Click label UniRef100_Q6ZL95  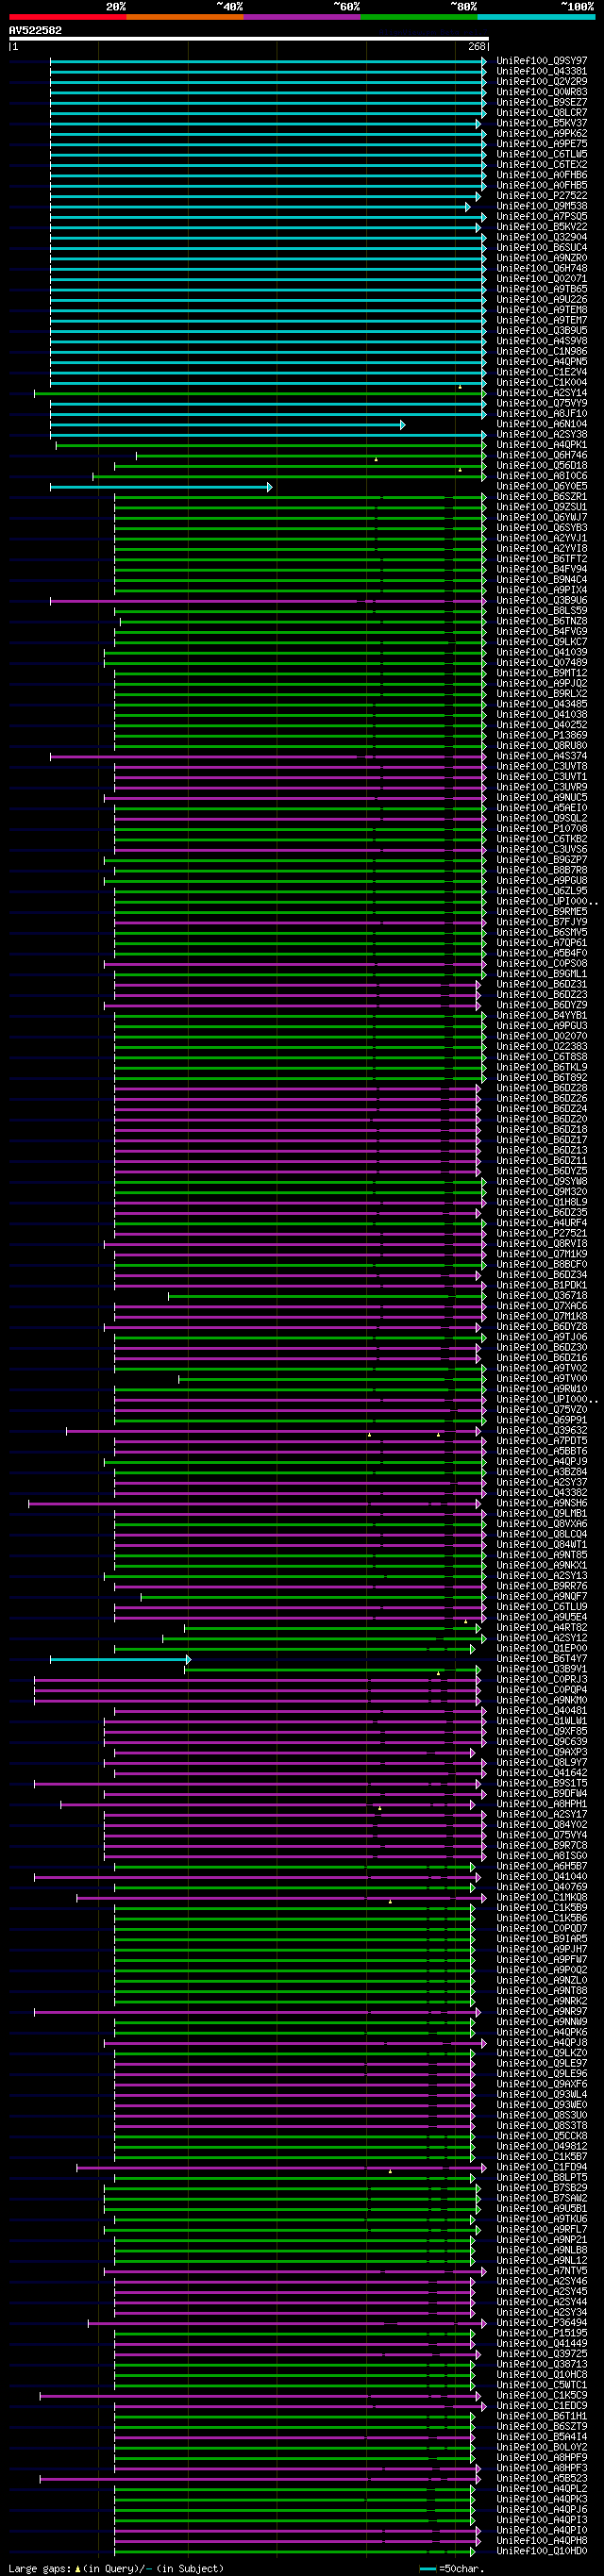click(x=542, y=891)
